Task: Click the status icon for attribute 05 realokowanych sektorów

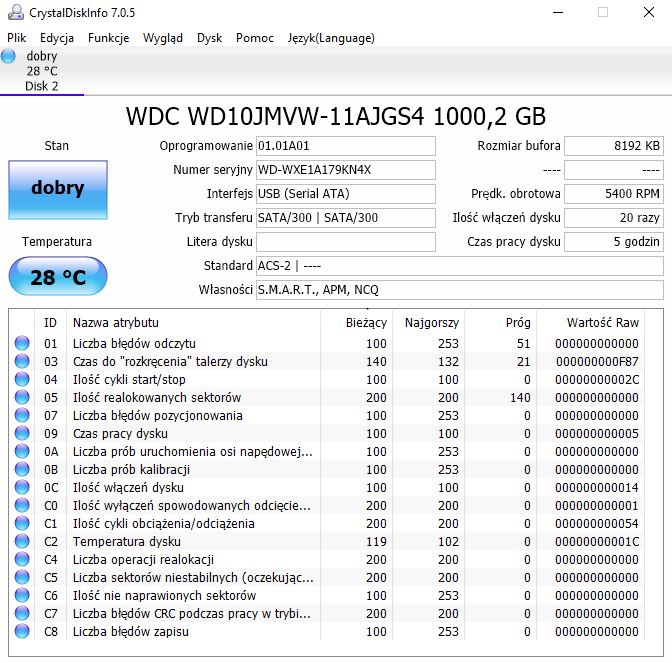Action: click(x=22, y=397)
